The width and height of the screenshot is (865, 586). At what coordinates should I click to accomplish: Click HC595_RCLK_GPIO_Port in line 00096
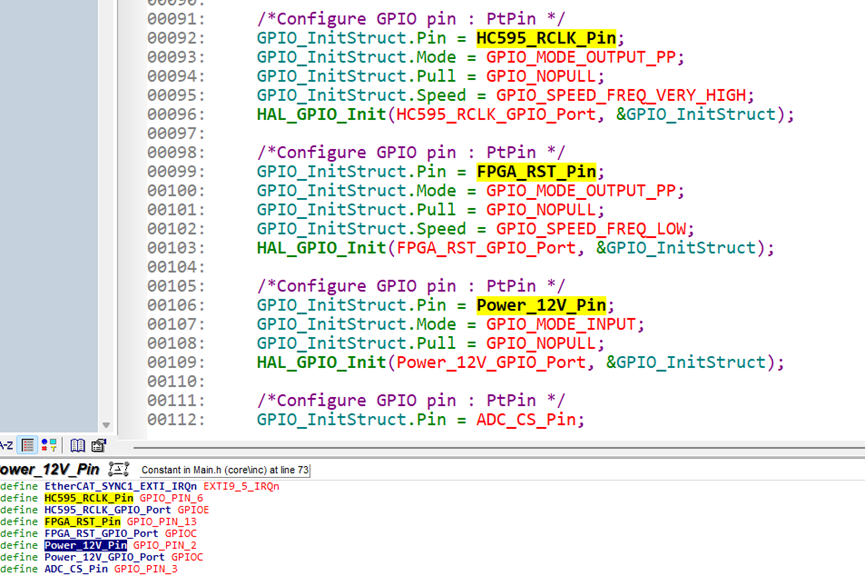coord(496,115)
